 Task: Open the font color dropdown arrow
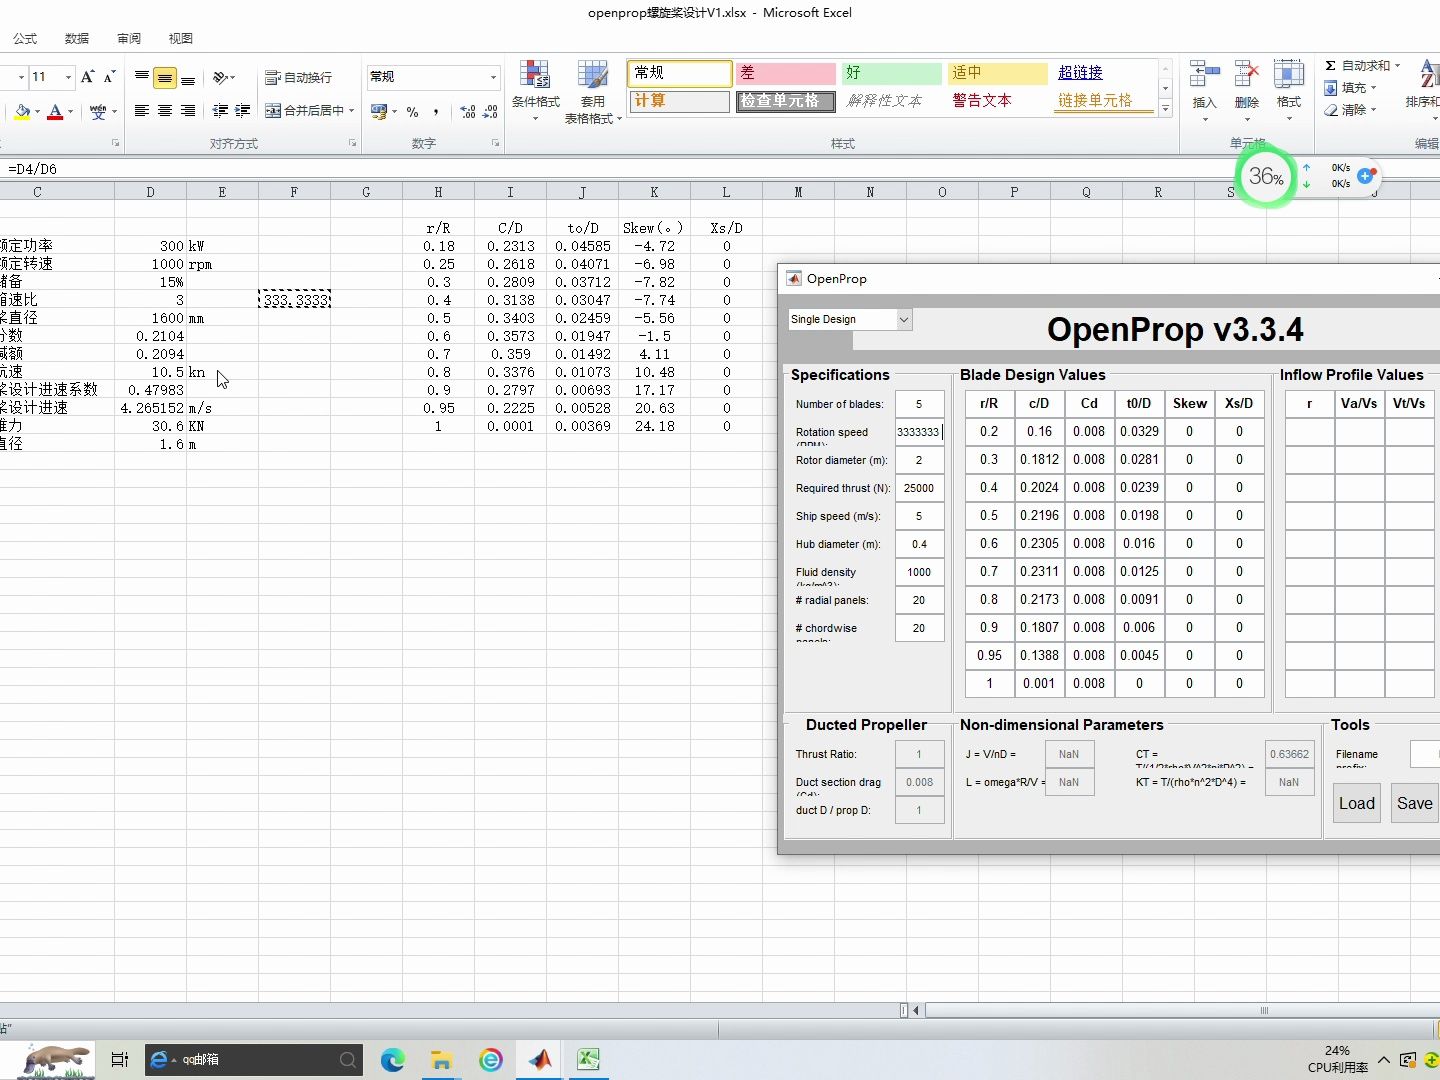(70, 112)
